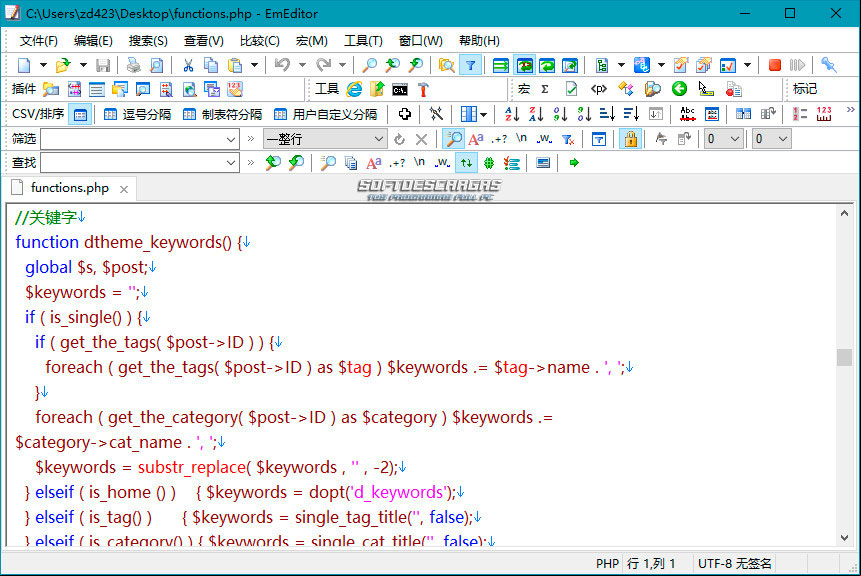Image resolution: width=861 pixels, height=576 pixels.
Task: Click the Save file icon
Action: click(x=103, y=65)
